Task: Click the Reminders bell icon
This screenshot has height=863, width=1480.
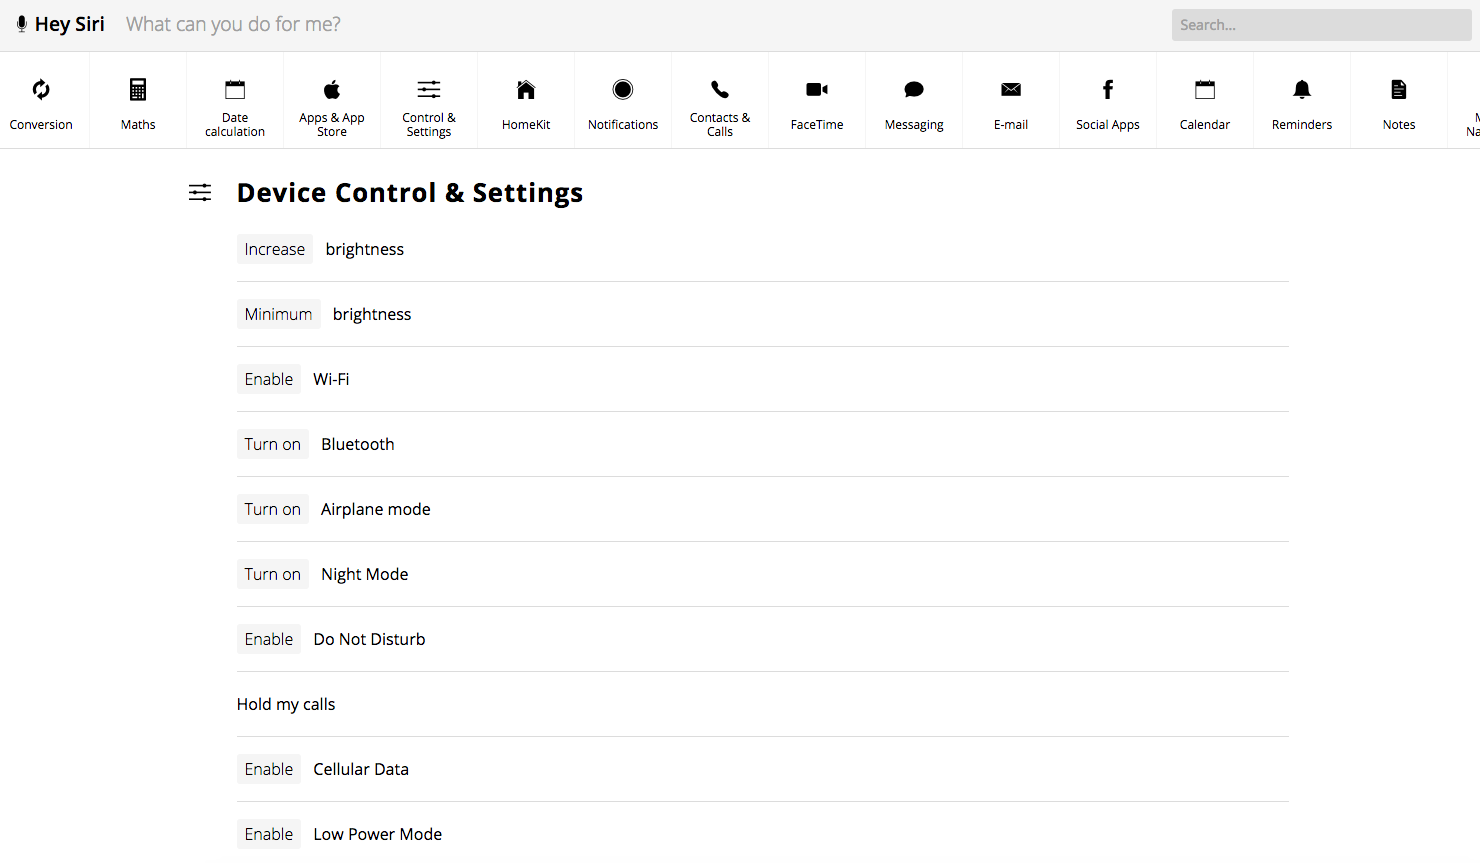Action: click(1302, 90)
